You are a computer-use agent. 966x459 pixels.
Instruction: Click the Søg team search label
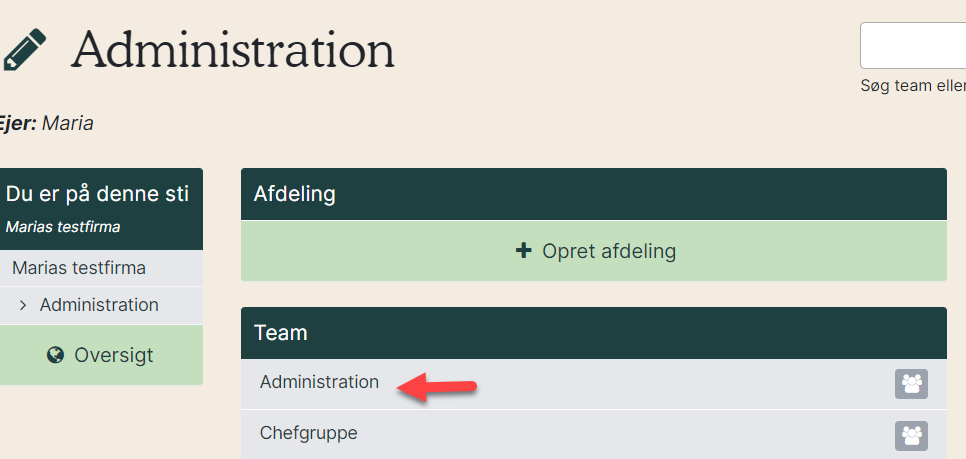point(913,86)
